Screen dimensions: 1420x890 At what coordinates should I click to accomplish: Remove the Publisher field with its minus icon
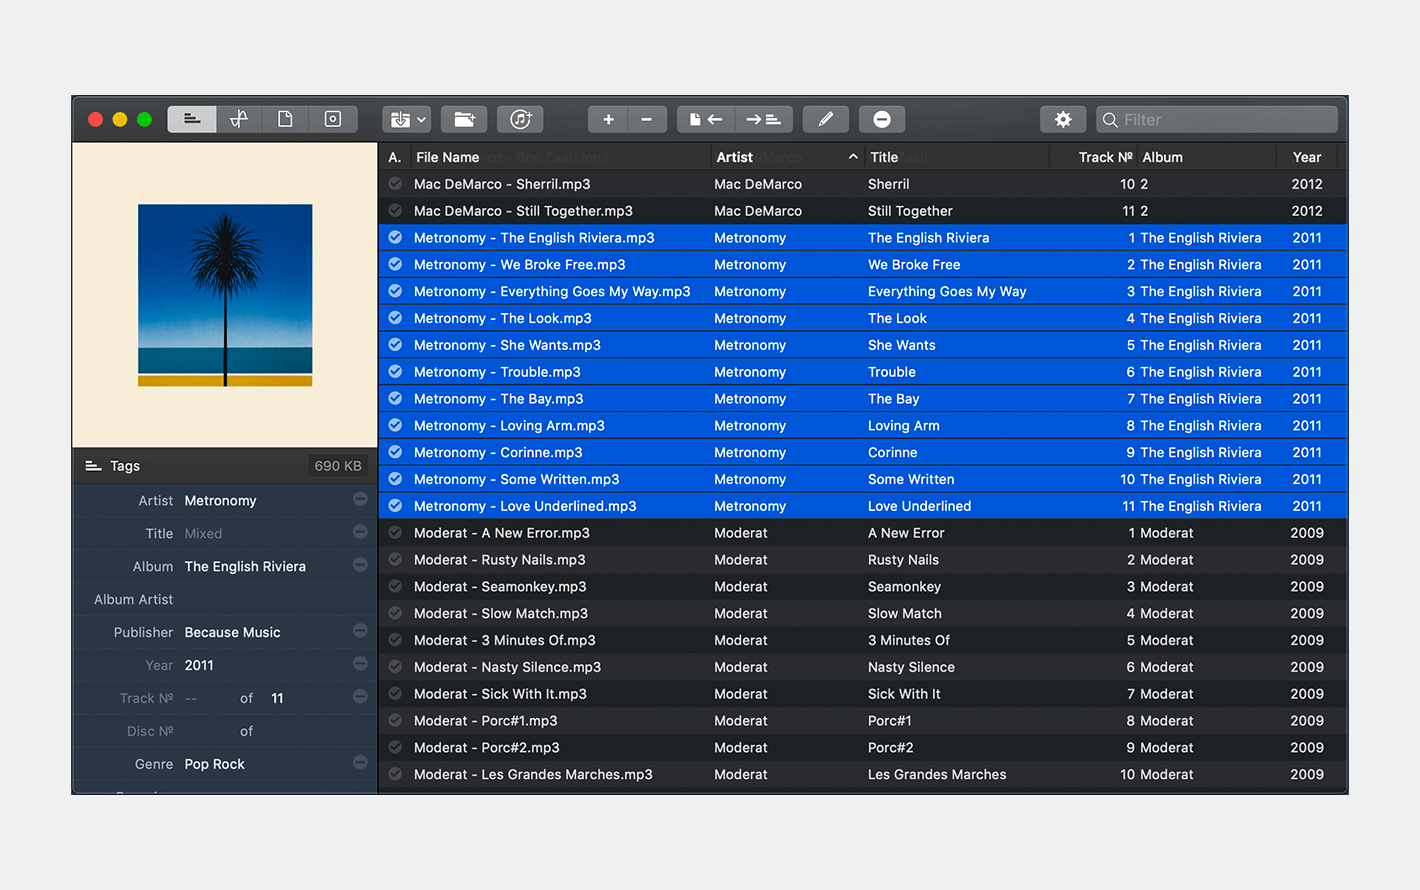coord(360,631)
